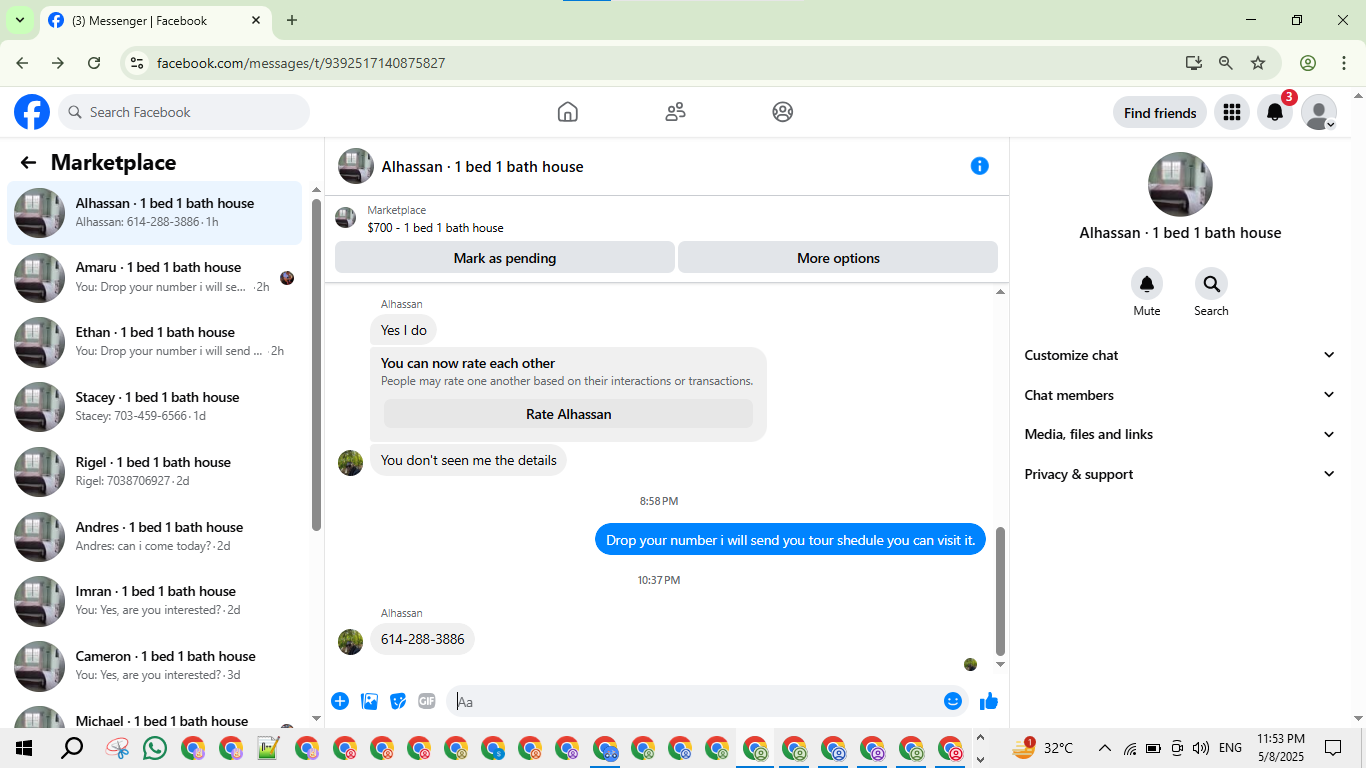The image size is (1366, 768).
Task: Open Stacey 1 bed 1 bath chat
Action: pos(154,407)
